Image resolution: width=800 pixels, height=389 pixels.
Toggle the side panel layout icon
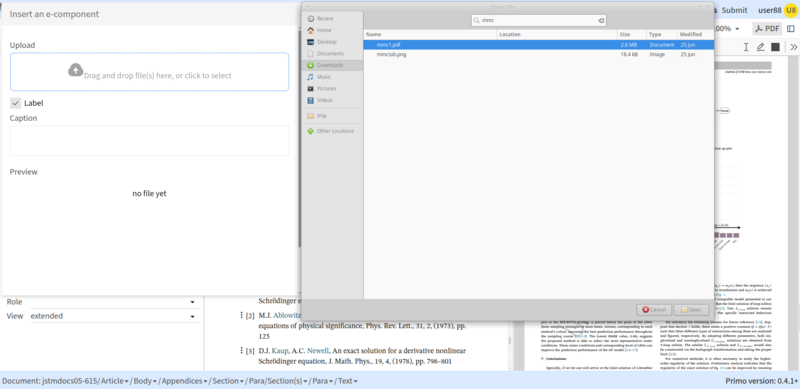click(x=791, y=29)
